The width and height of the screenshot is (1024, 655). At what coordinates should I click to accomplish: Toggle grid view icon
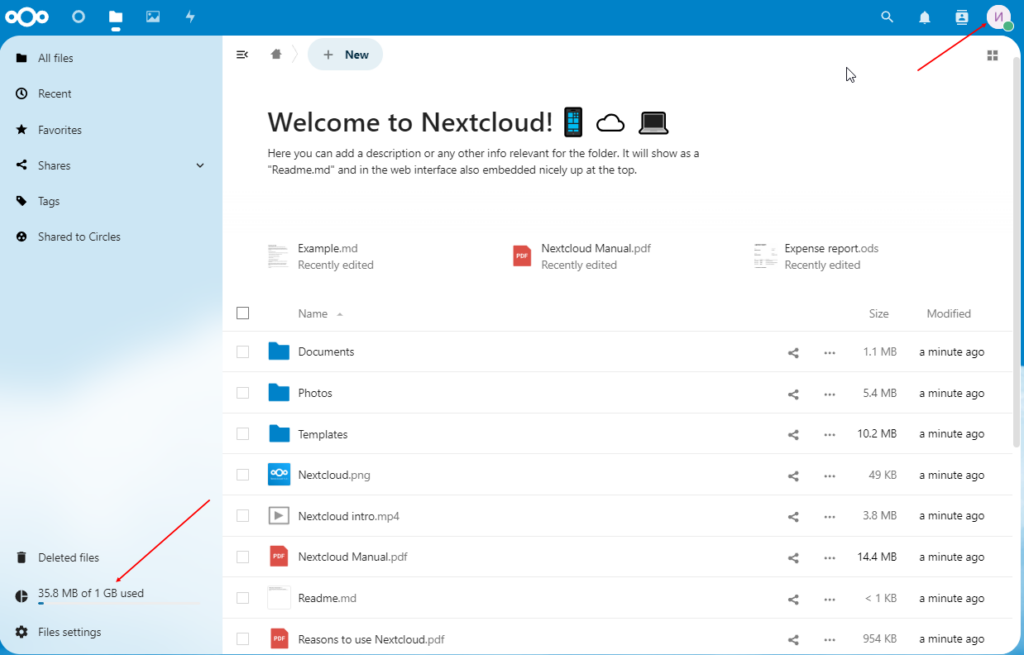coord(992,56)
